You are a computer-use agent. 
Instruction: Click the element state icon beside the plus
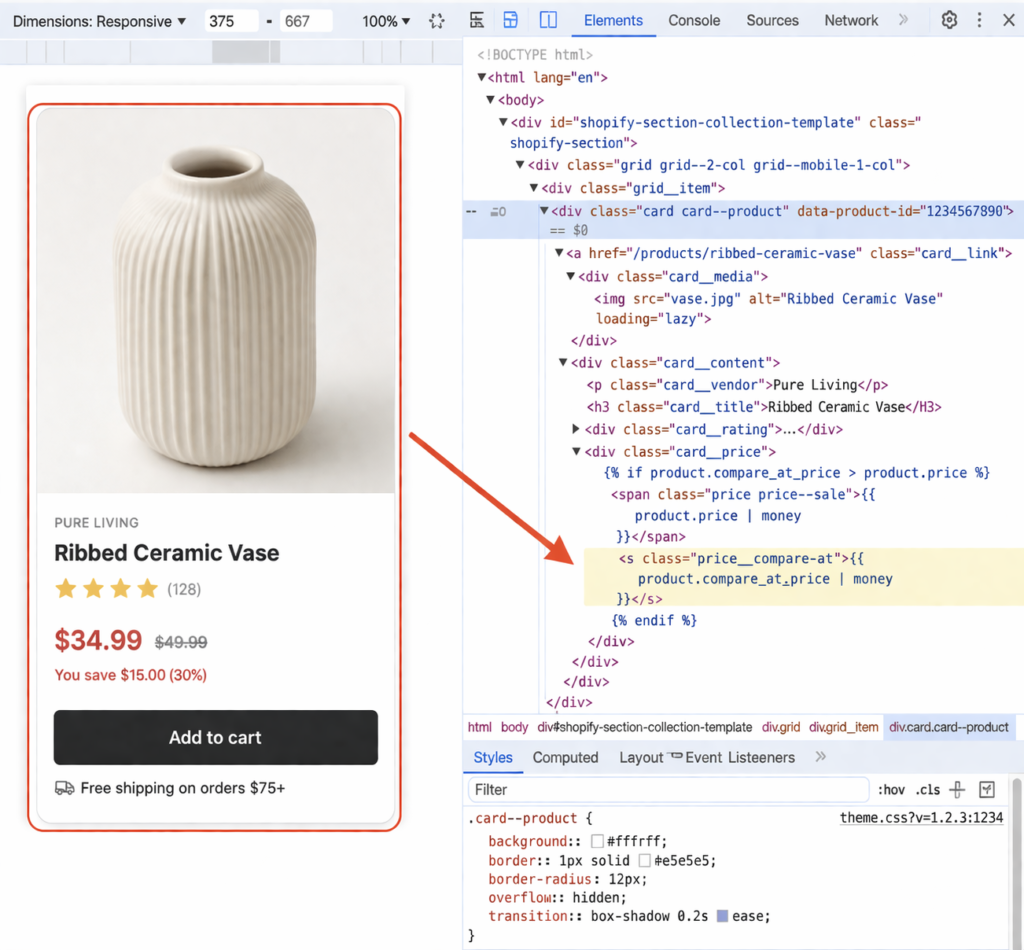pos(987,790)
